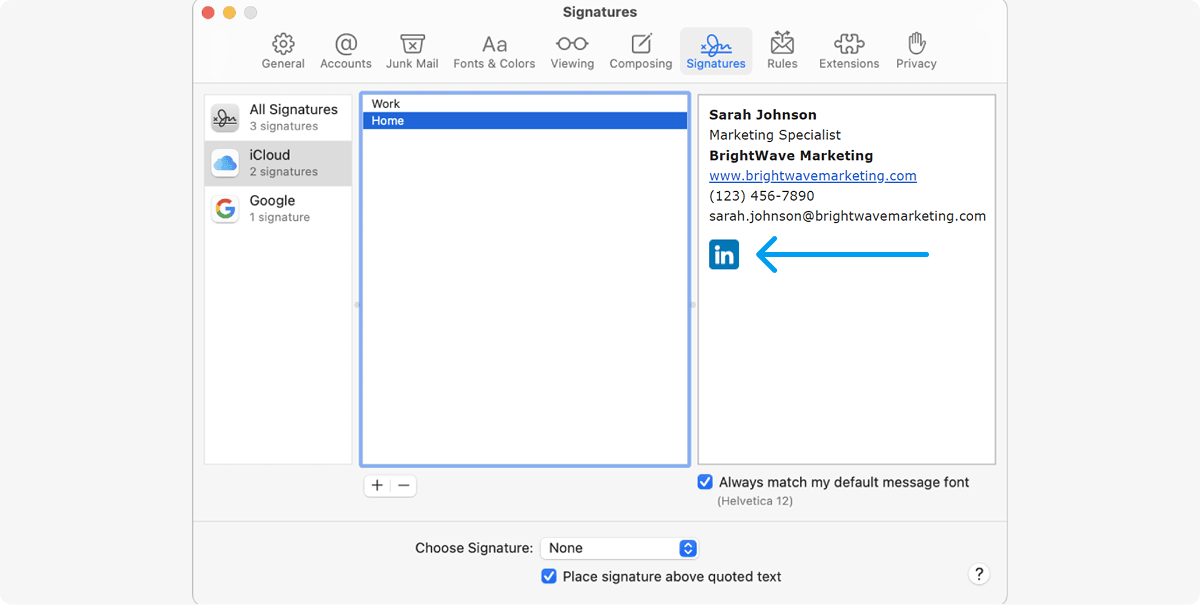Close the Signatures window
Viewport: 1200px width, 605px height.
coord(208,13)
